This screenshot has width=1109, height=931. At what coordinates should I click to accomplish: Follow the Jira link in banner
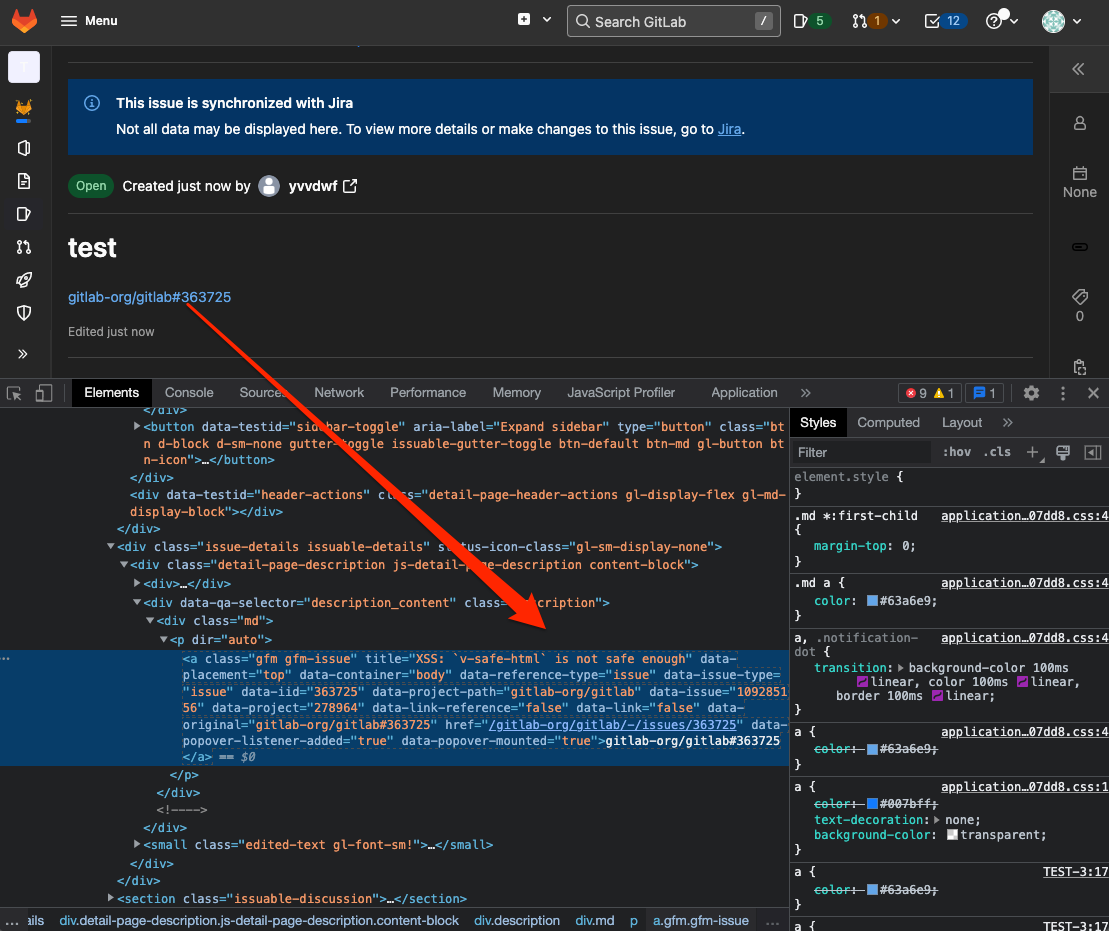click(729, 129)
